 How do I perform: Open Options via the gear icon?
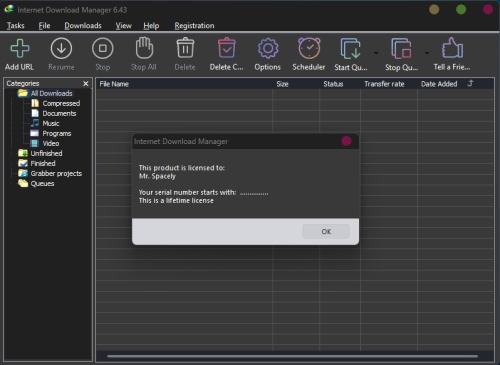268,48
